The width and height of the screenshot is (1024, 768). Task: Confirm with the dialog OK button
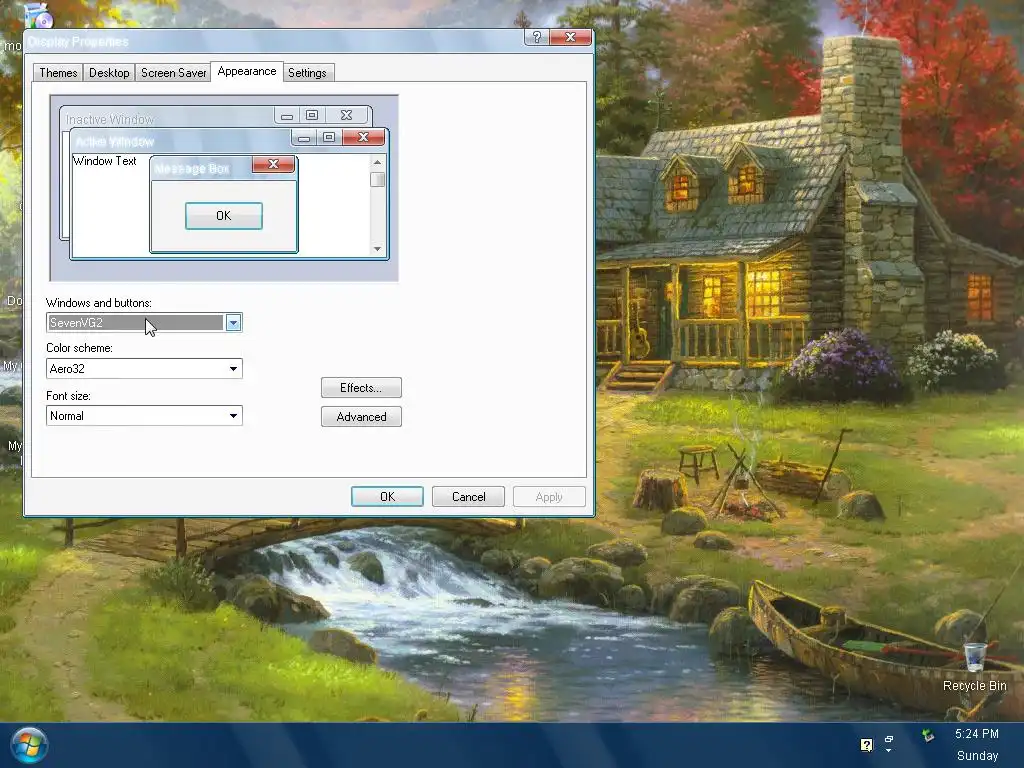[387, 497]
